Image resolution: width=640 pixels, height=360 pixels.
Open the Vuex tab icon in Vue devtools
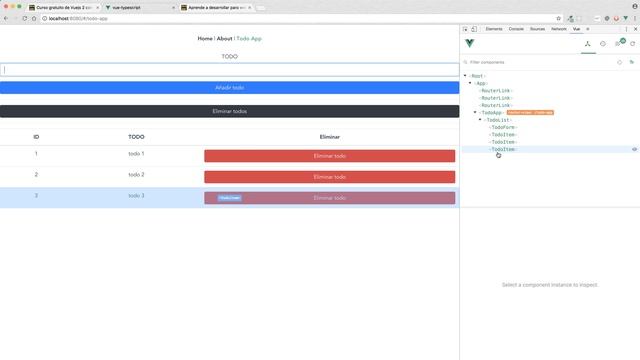(x=603, y=44)
